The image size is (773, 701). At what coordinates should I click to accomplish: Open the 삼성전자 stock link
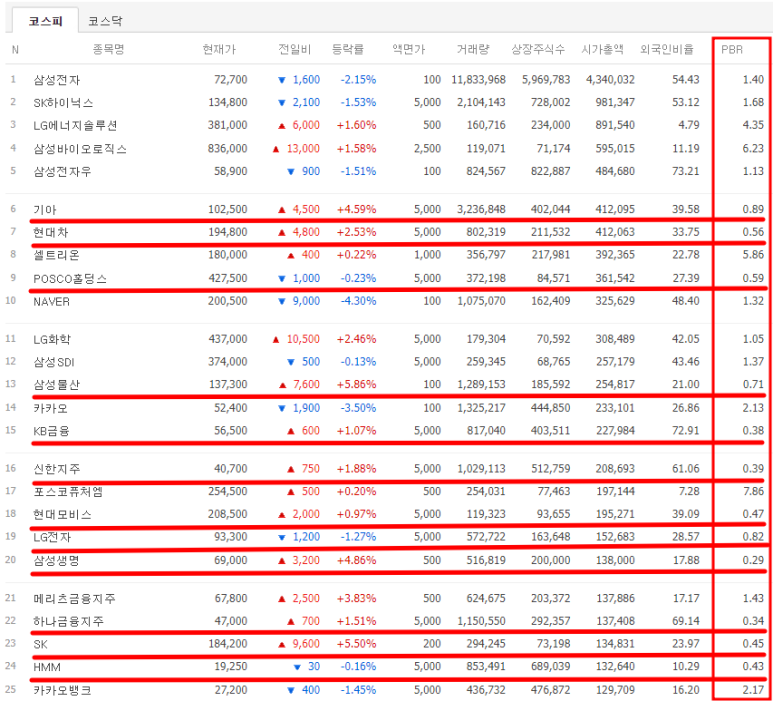pyautogui.click(x=57, y=80)
